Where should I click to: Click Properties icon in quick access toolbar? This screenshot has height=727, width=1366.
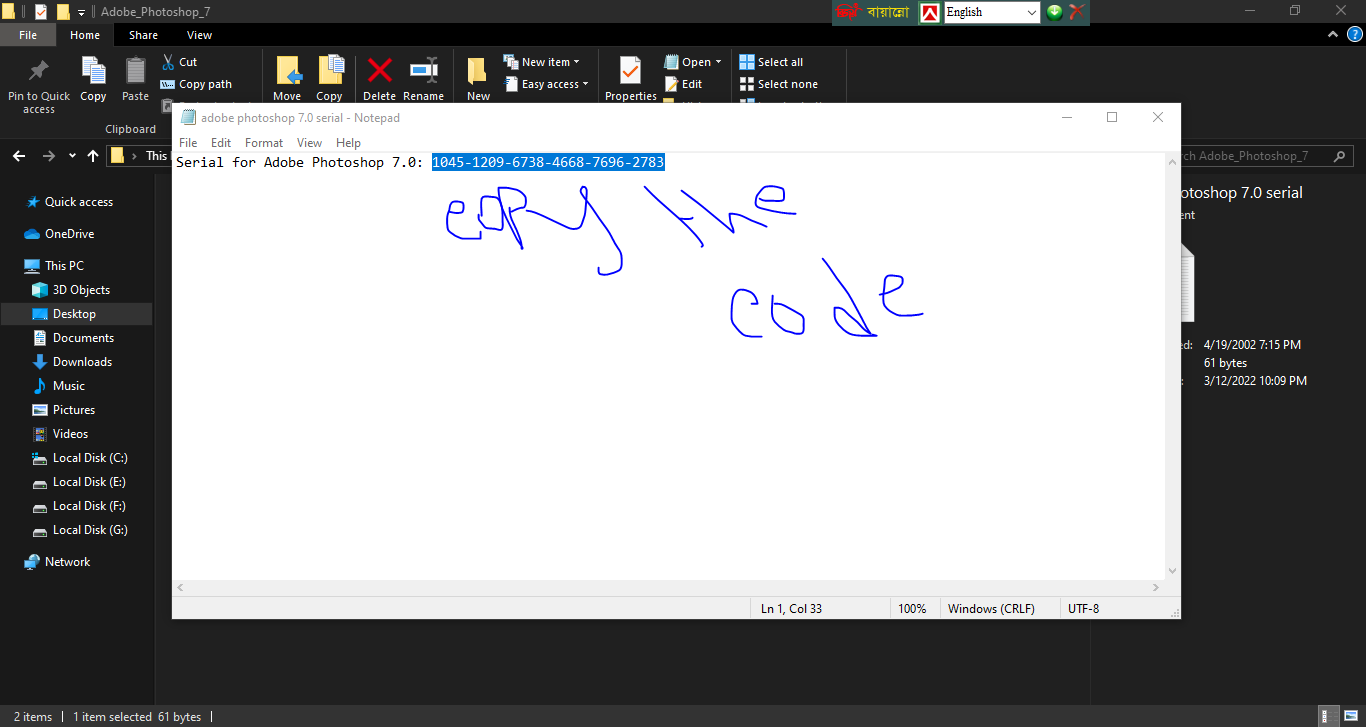pos(40,12)
